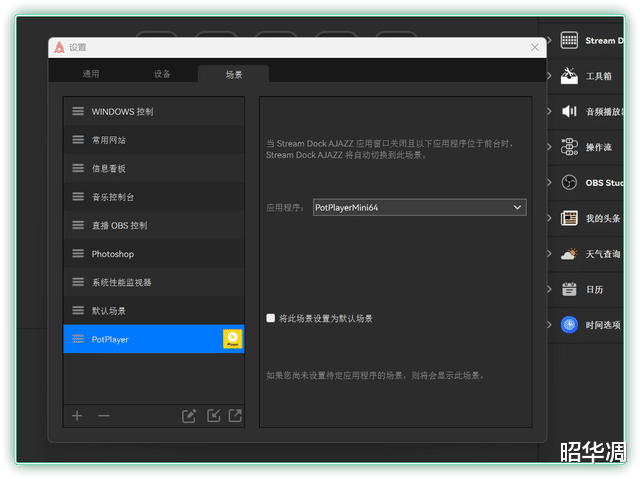Image resolution: width=640 pixels, height=479 pixels.
Task: Click drag handle of PotPlayer row
Action: pos(78,339)
